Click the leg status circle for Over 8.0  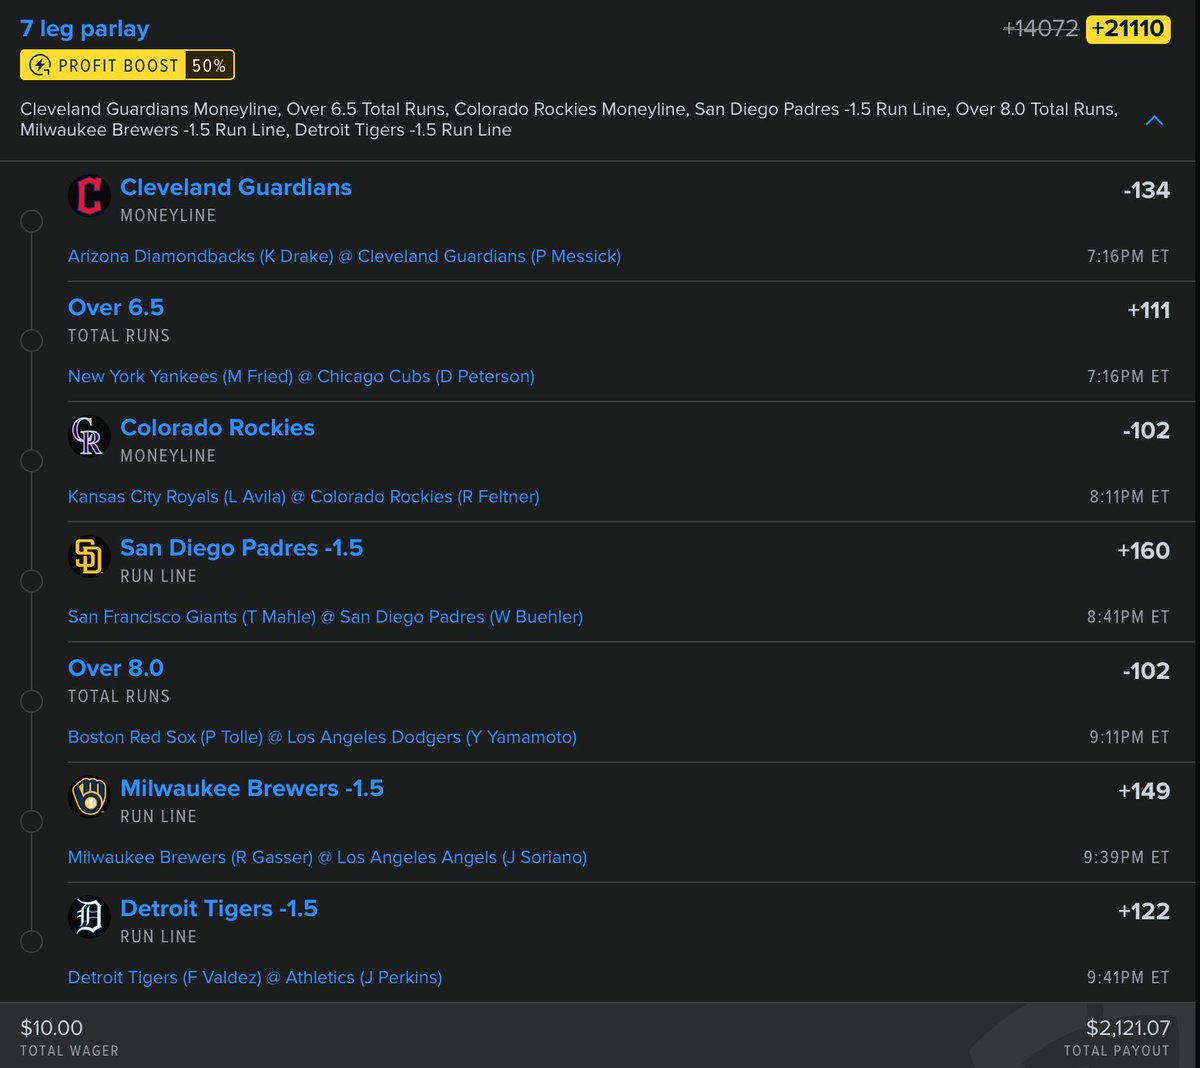pyautogui.click(x=32, y=701)
